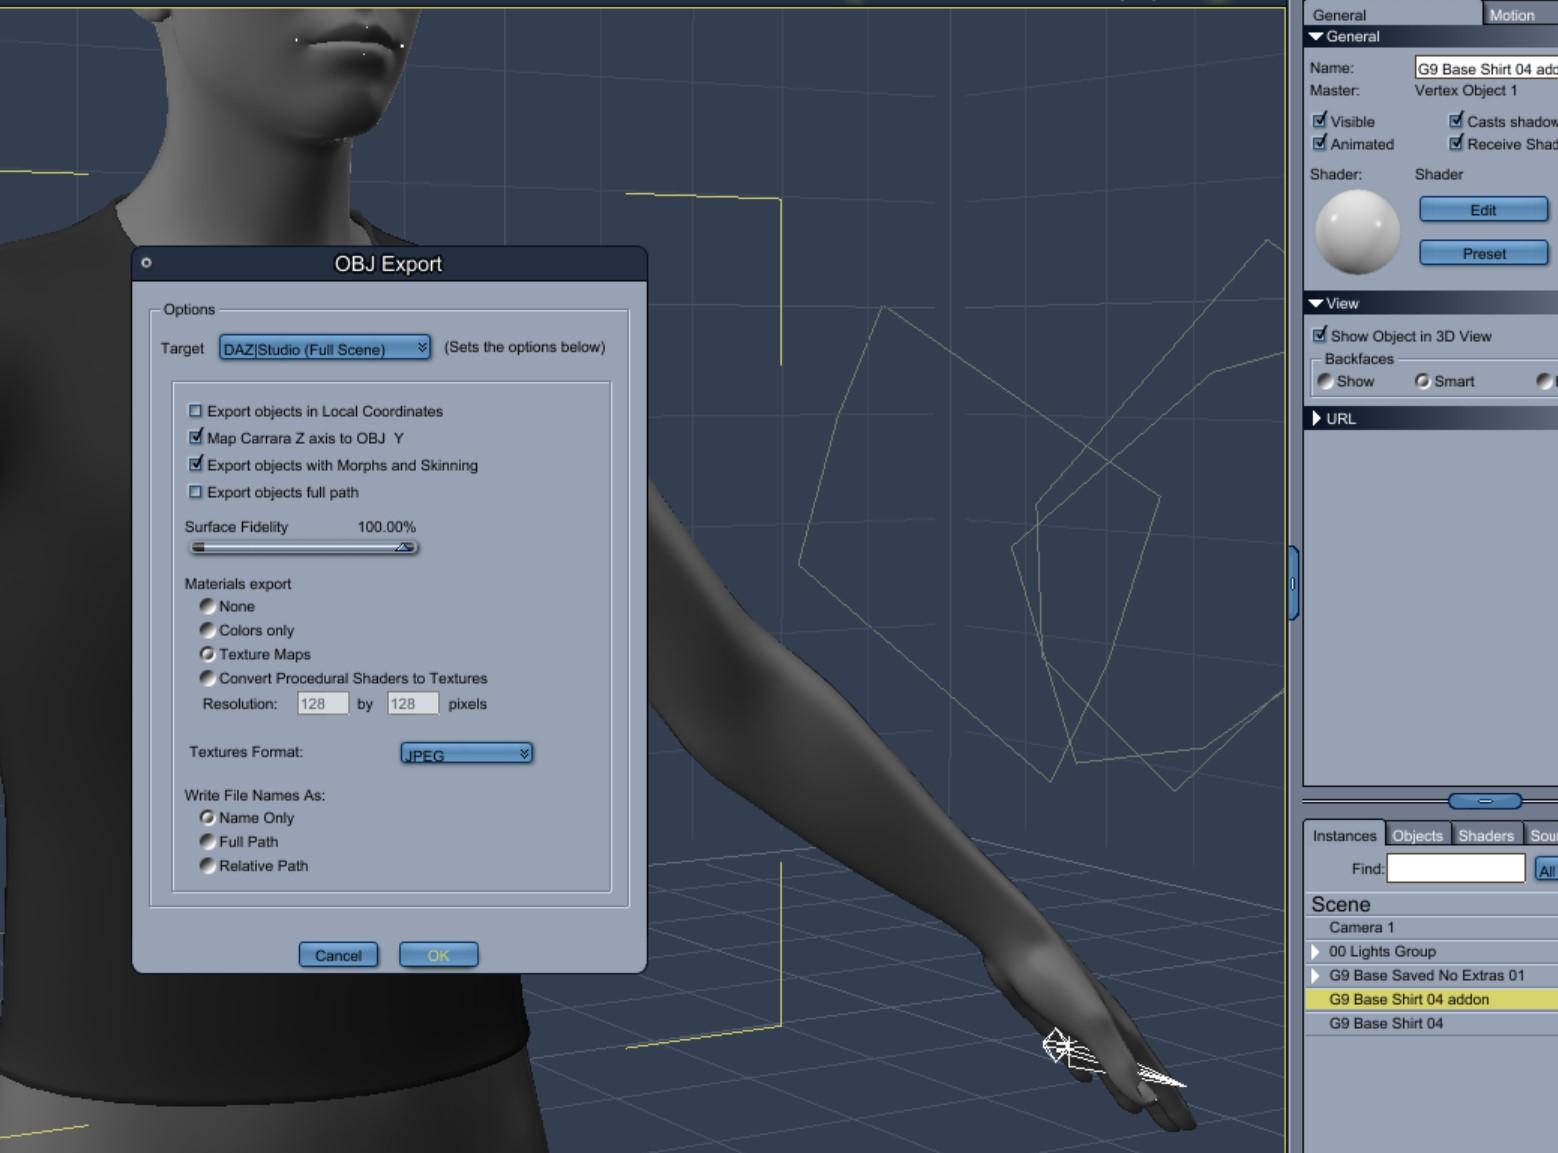Toggle the Animated checkbox

click(1320, 144)
